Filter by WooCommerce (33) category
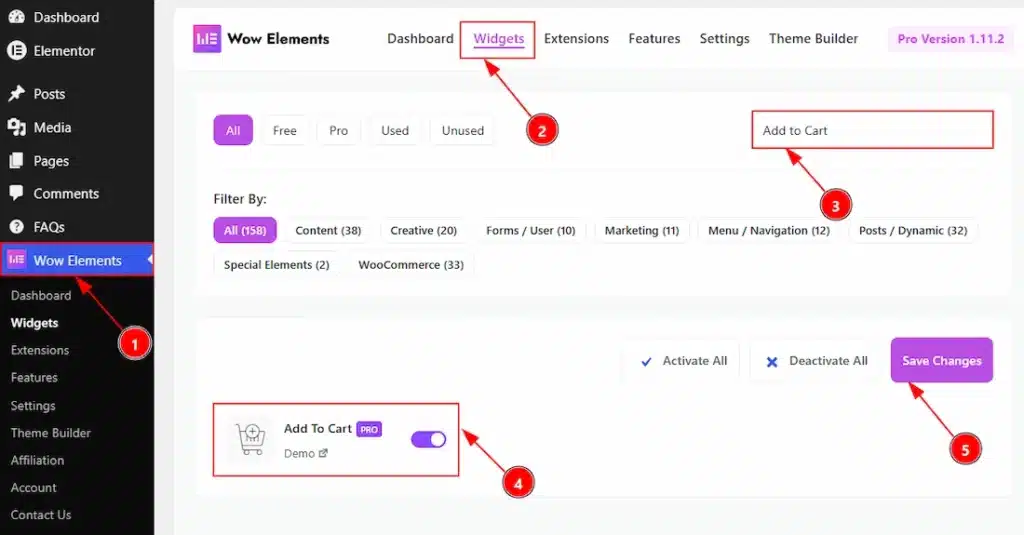 411,265
